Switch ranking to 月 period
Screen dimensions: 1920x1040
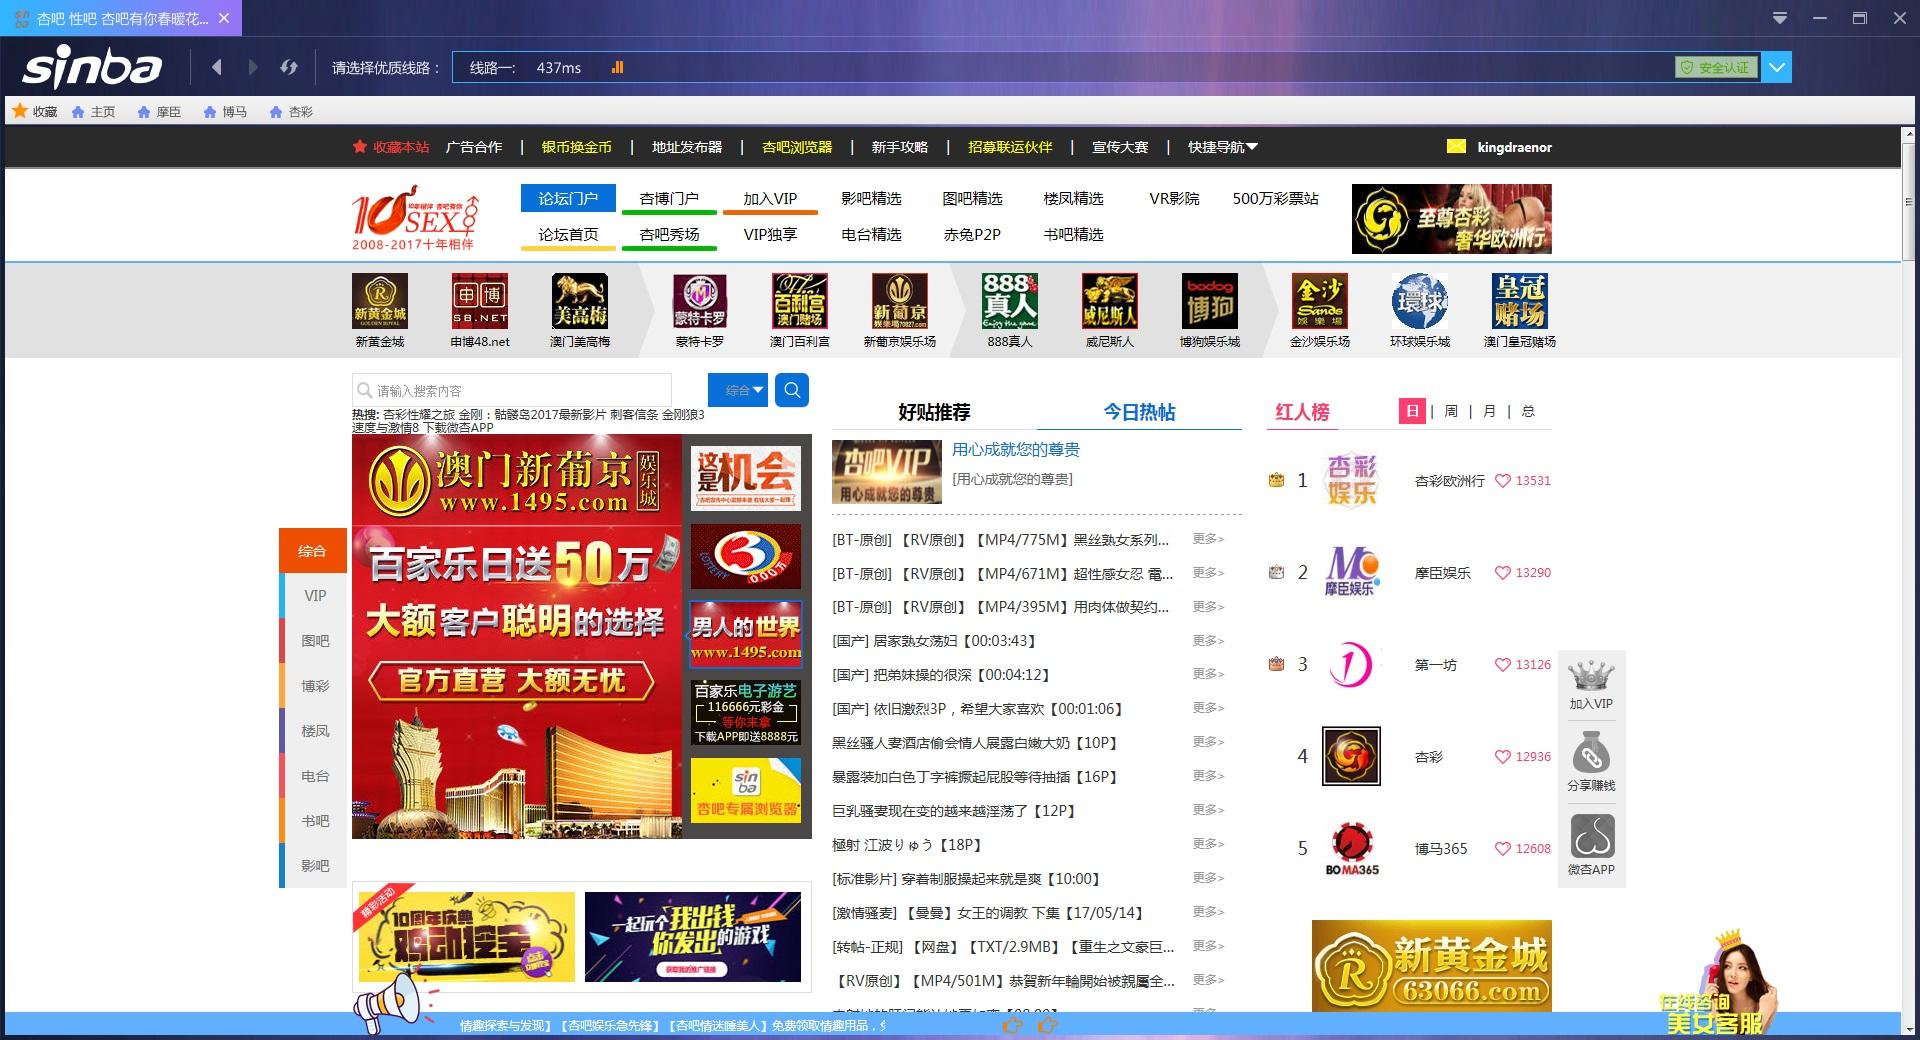pos(1489,411)
